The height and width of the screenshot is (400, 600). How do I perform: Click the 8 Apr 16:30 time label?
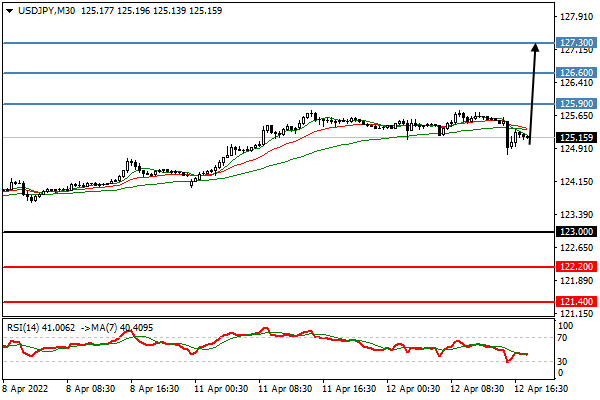154,389
